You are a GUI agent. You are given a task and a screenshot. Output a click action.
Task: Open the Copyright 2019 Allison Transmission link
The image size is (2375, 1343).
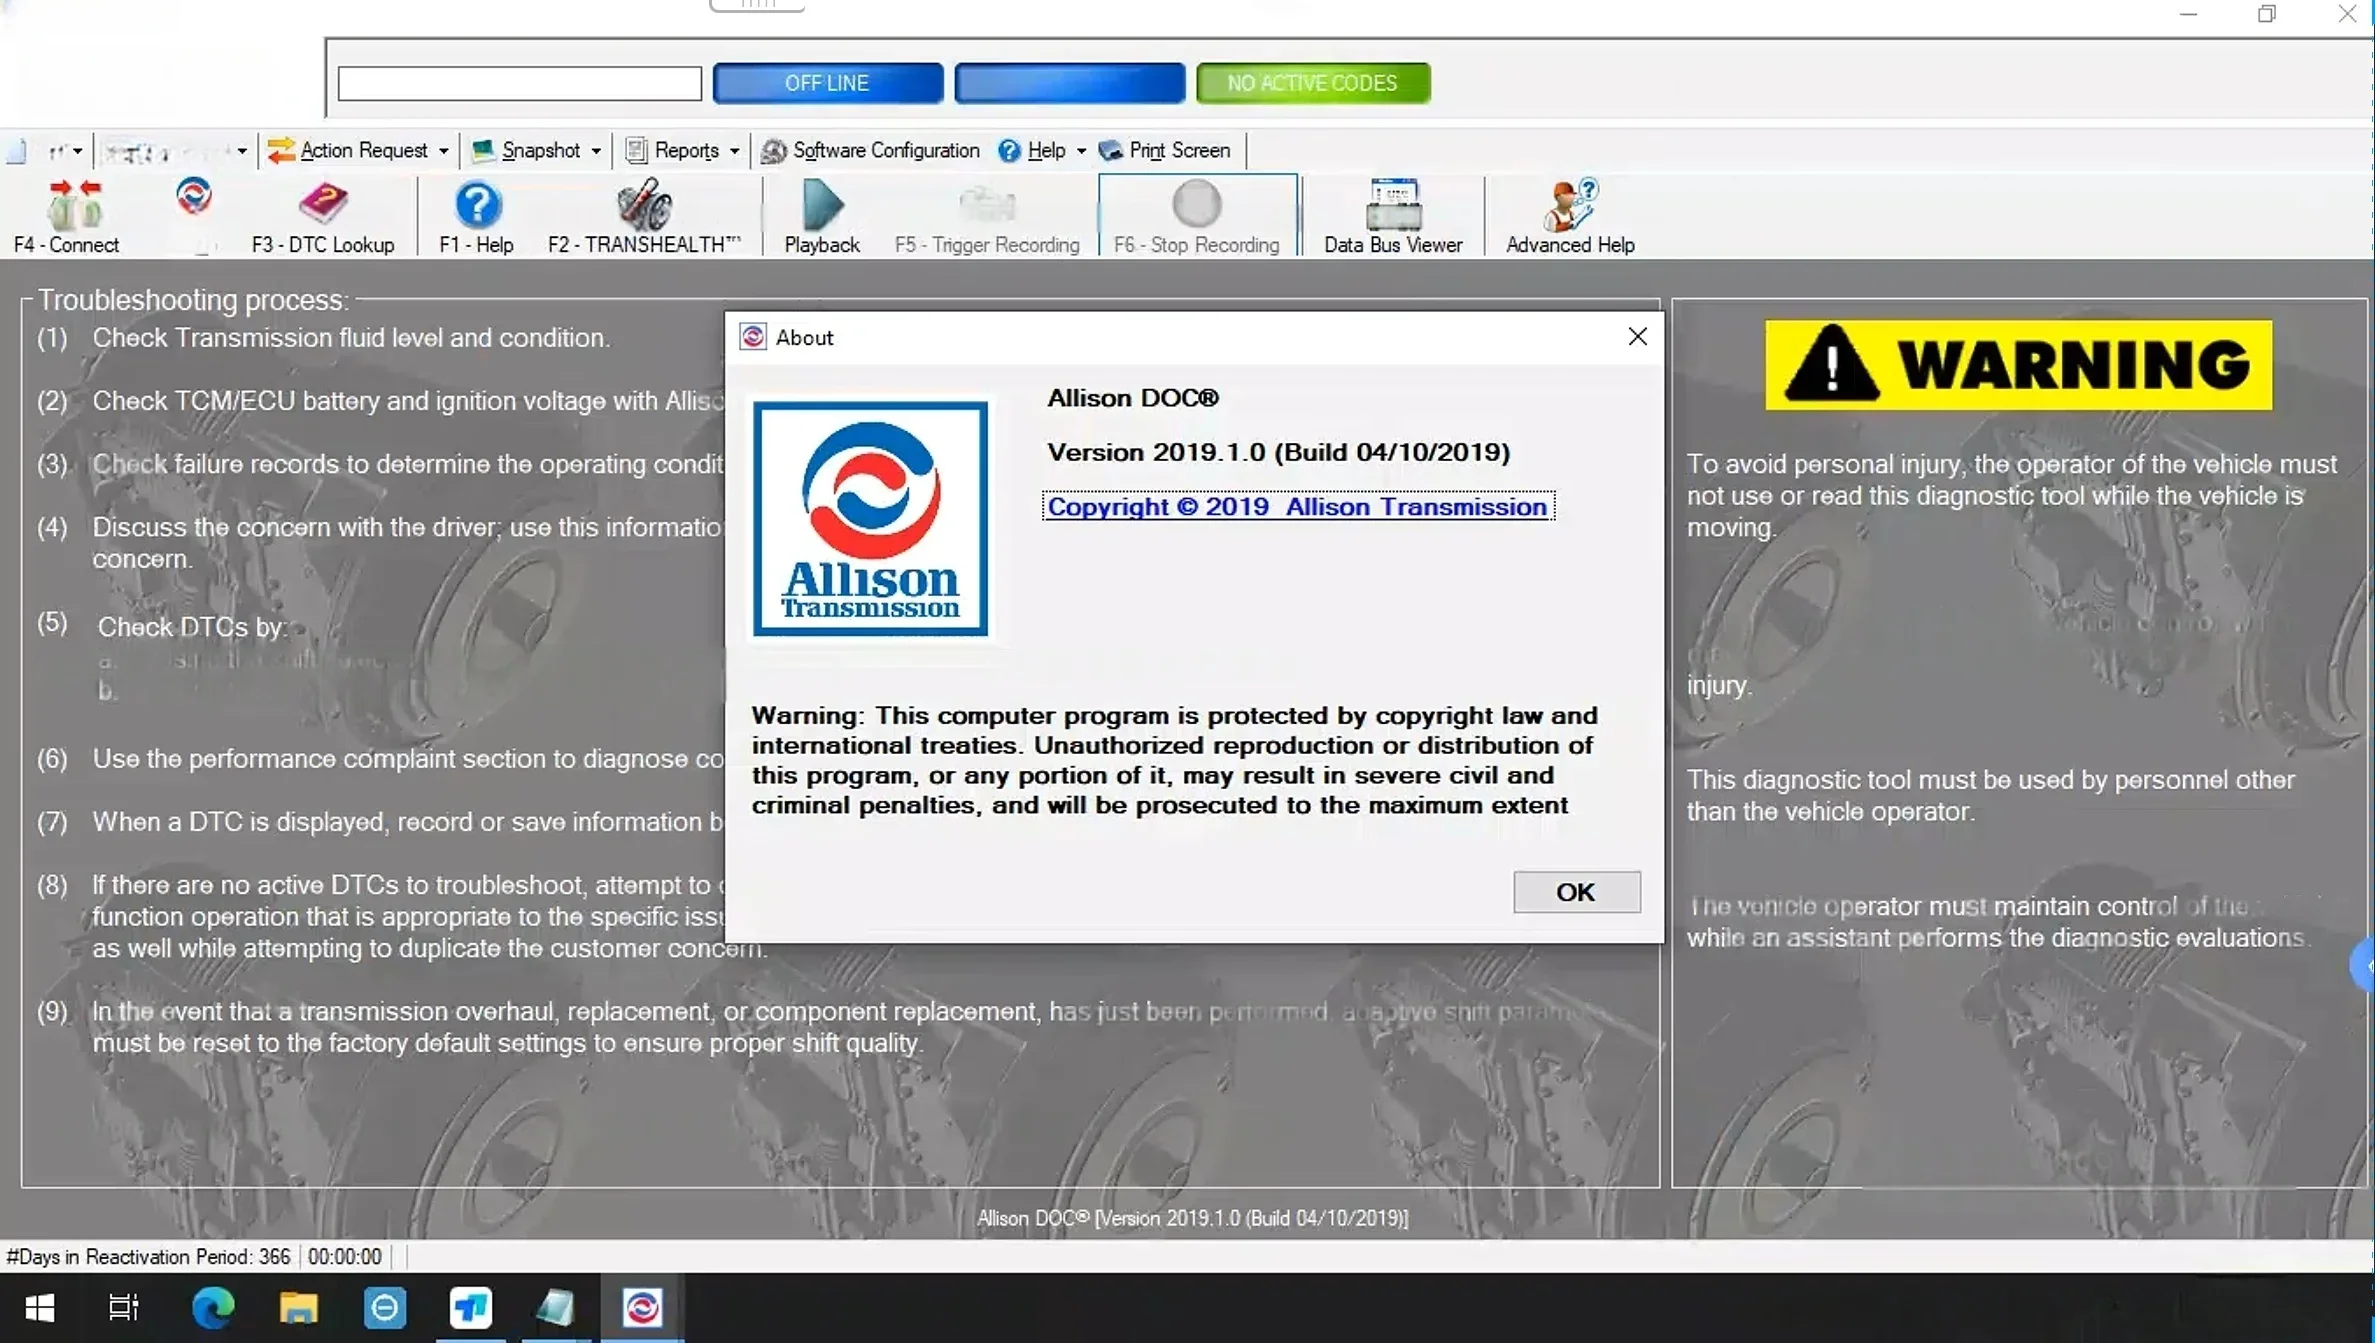coord(1297,507)
